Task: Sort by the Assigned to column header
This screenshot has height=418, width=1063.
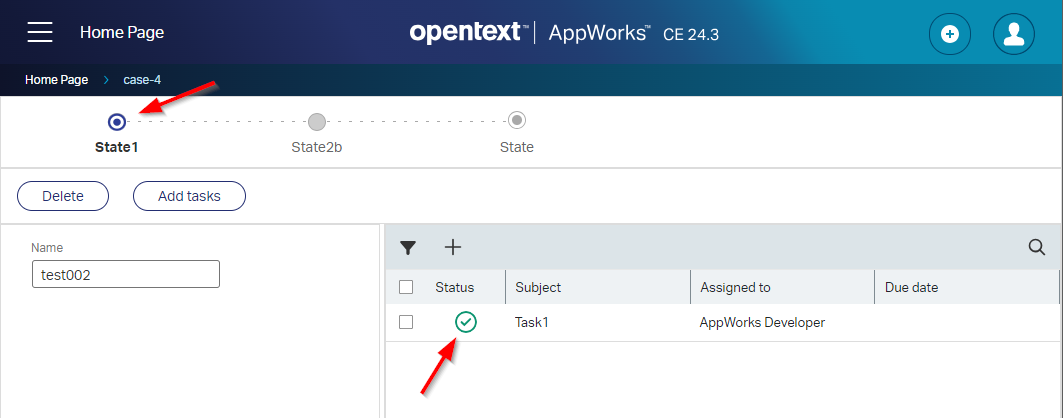Action: tap(735, 287)
